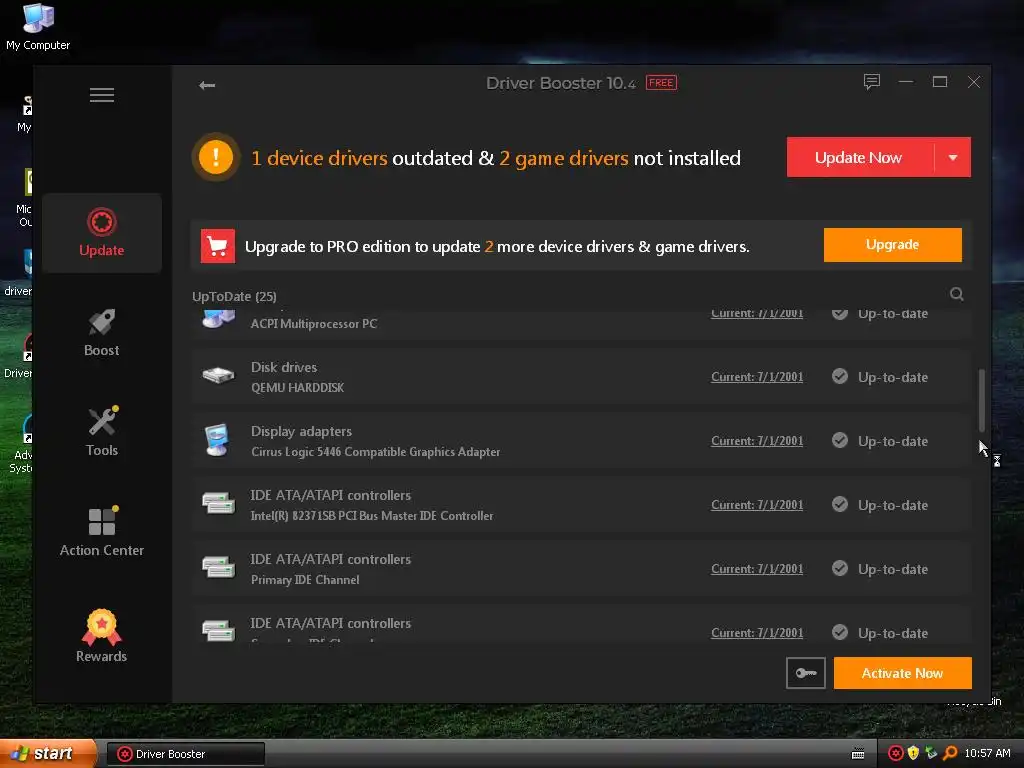Viewport: 1024px width, 768px height.
Task: Open the feedback chat icon
Action: tap(872, 82)
